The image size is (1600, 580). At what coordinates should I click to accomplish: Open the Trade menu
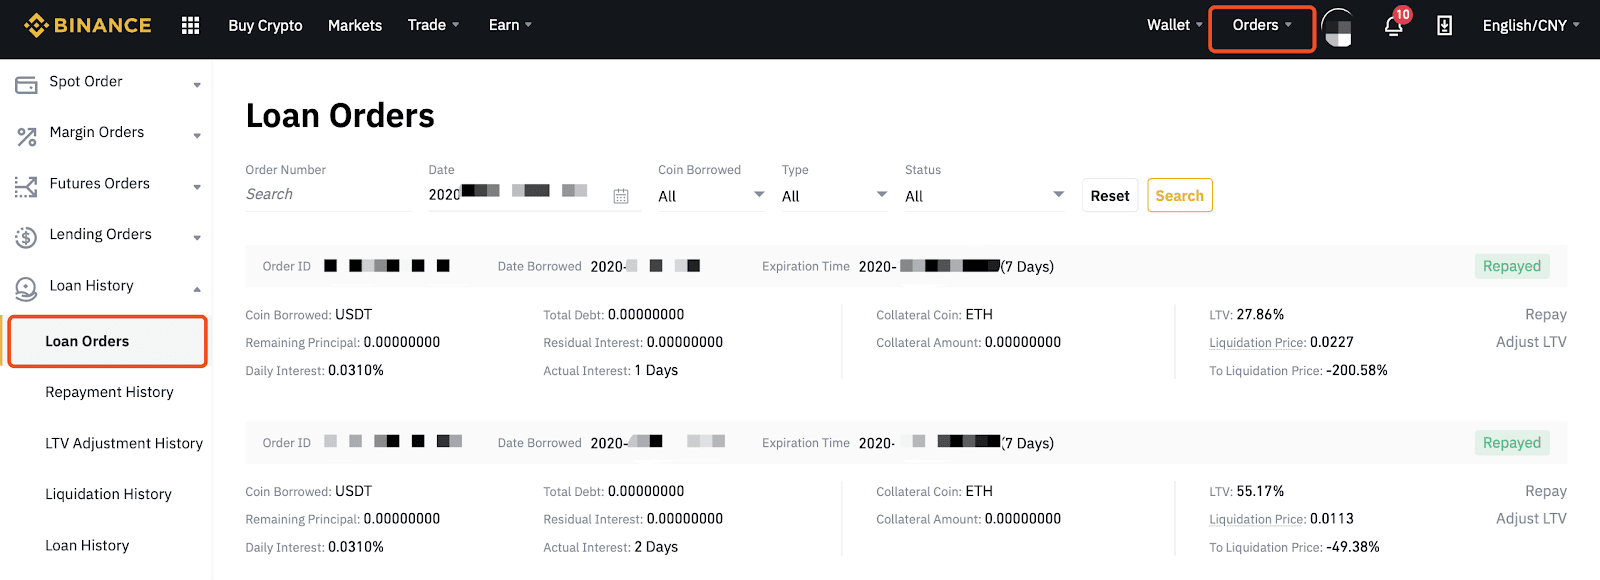(x=433, y=25)
